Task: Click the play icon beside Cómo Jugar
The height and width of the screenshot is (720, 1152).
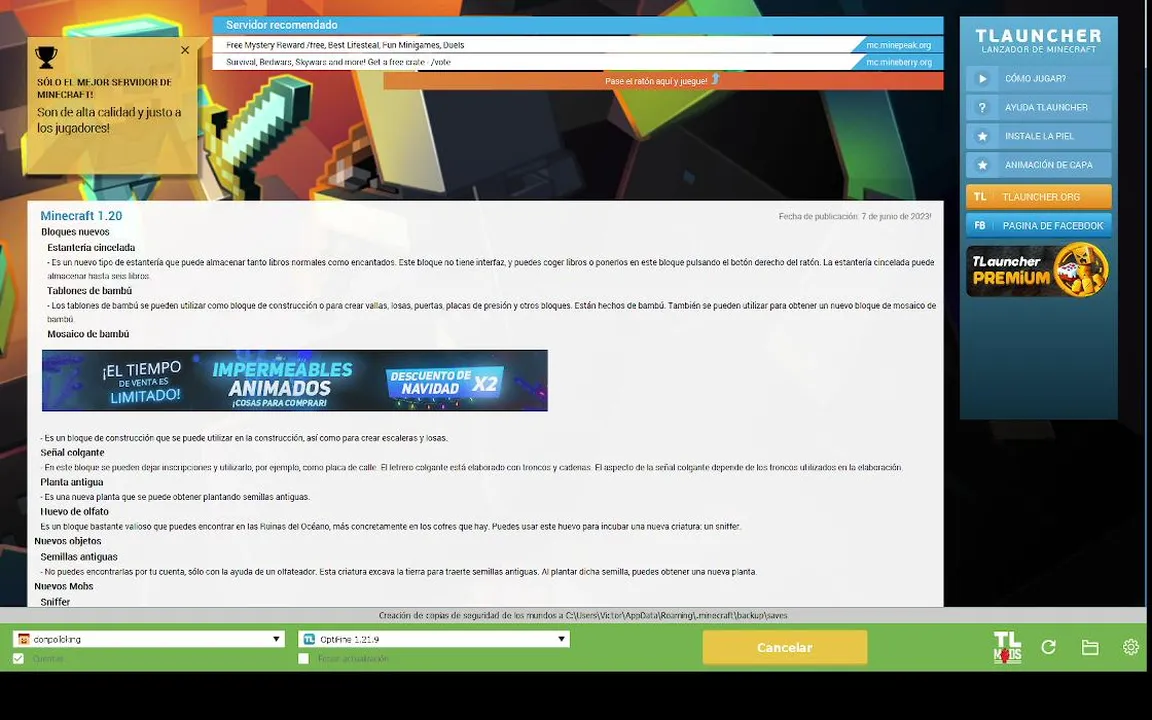Action: pyautogui.click(x=982, y=79)
